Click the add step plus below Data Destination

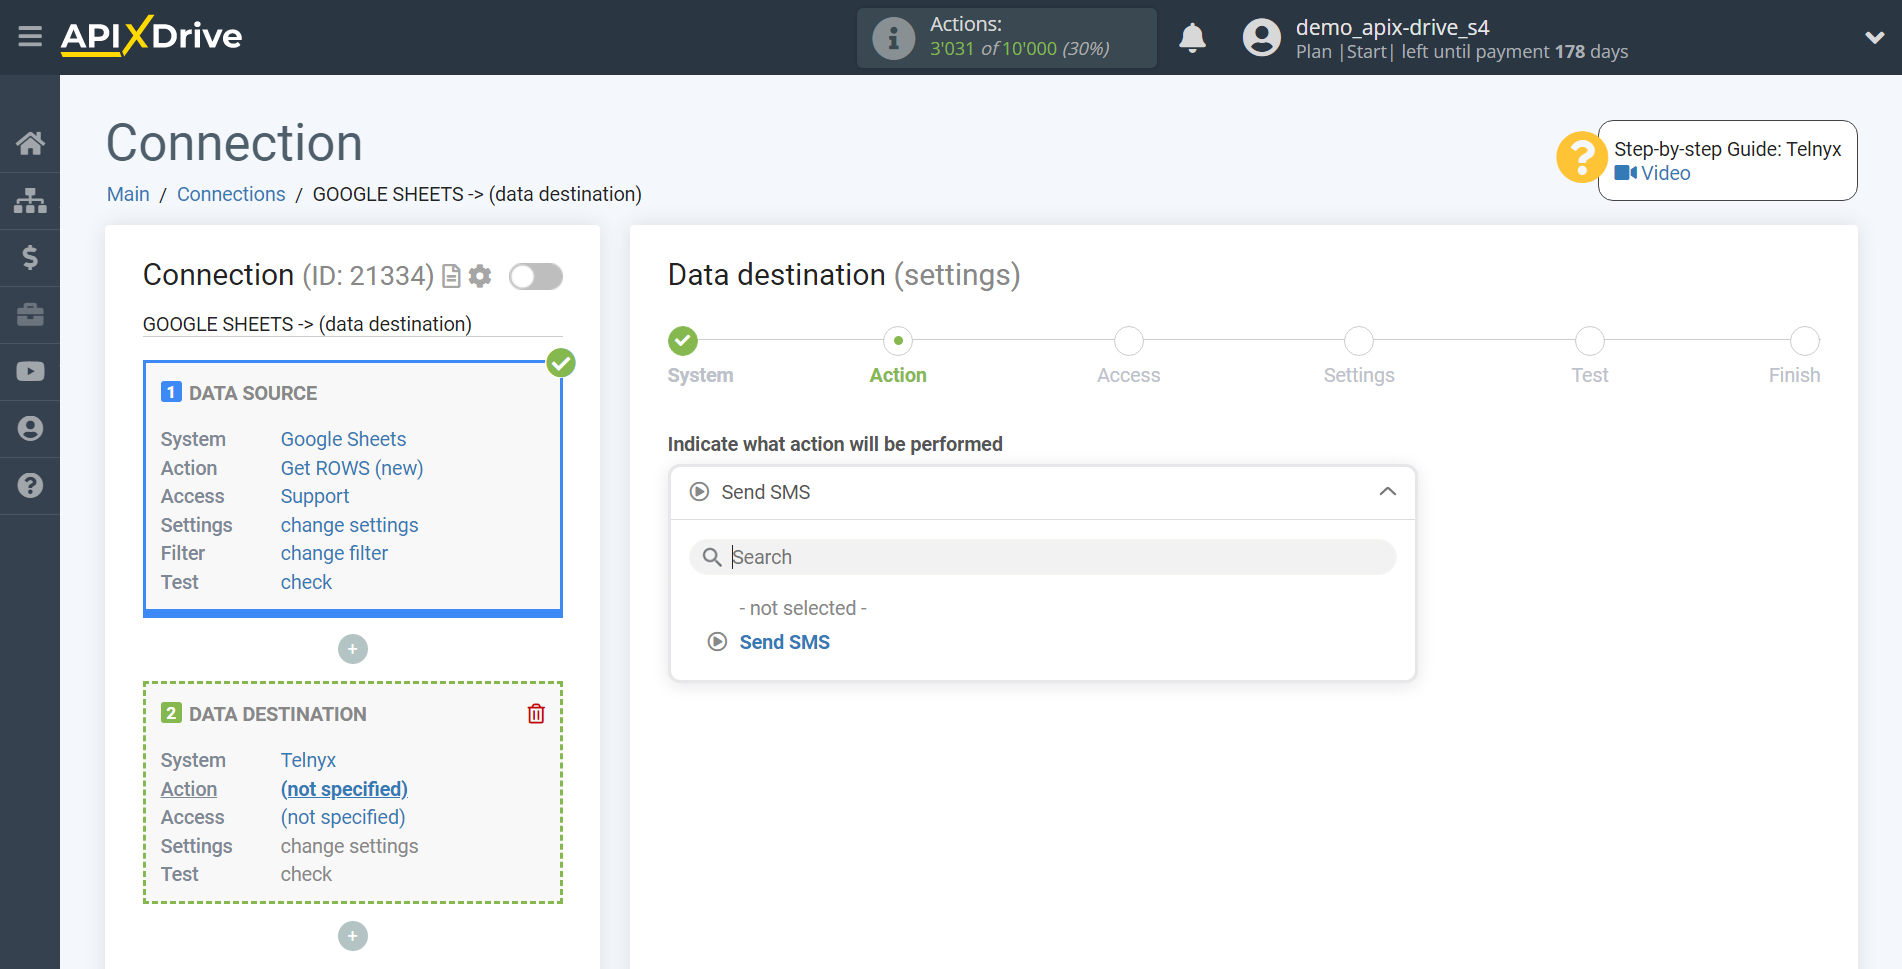[x=353, y=936]
